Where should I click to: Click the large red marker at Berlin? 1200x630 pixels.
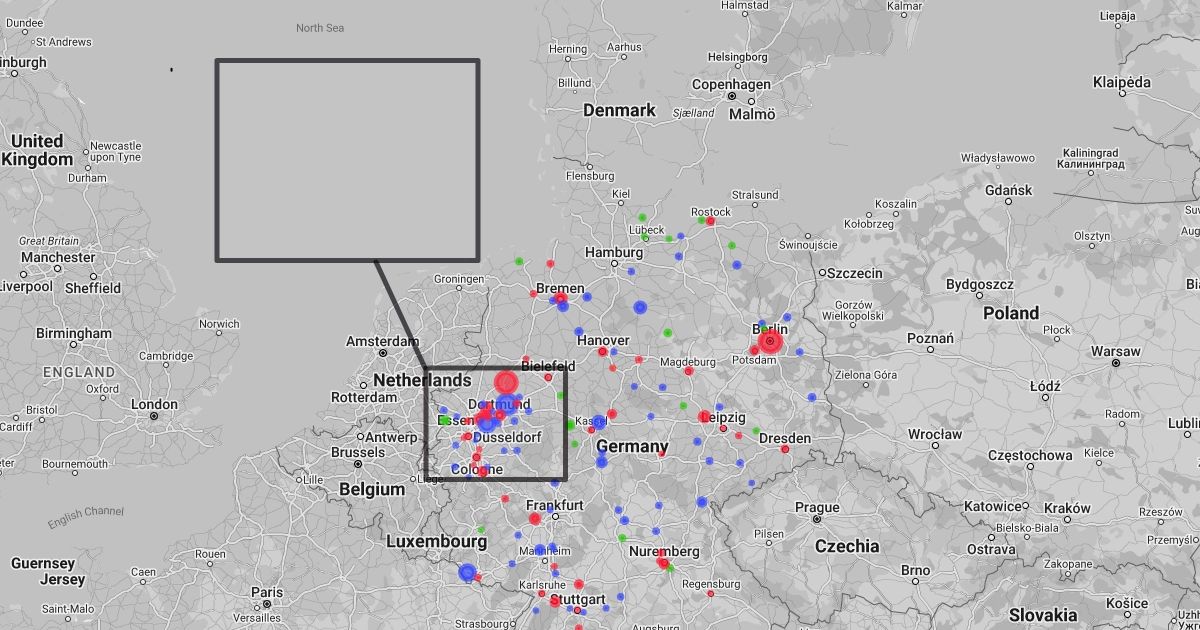pyautogui.click(x=769, y=343)
